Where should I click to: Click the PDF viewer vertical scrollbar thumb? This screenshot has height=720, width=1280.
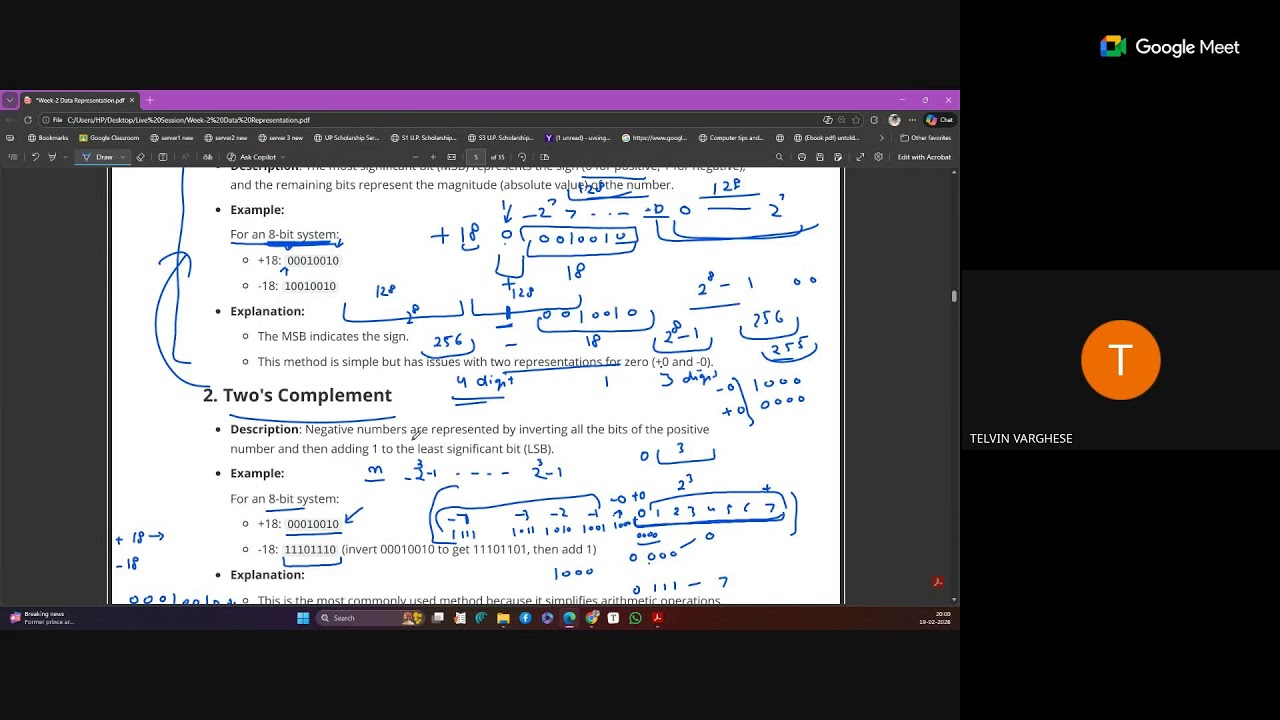954,296
